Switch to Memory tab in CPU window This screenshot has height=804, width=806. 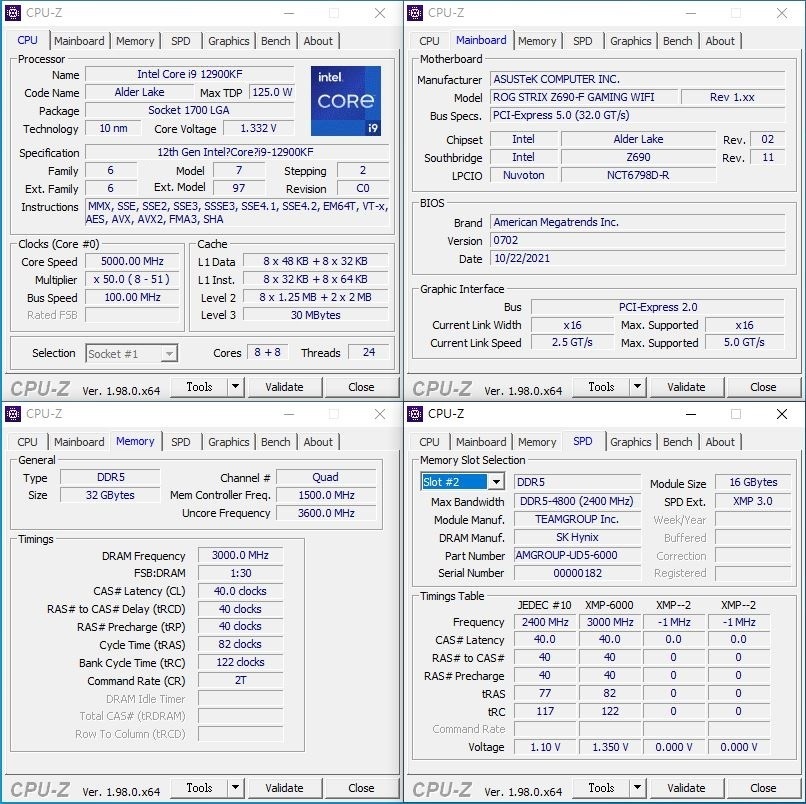click(135, 41)
